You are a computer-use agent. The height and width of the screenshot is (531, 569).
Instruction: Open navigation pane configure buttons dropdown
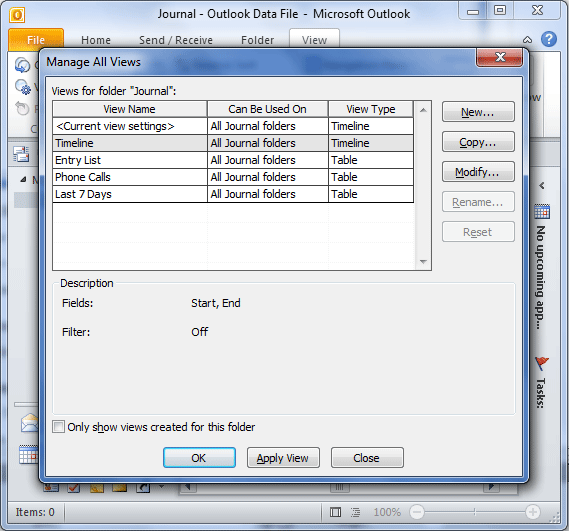(x=161, y=487)
